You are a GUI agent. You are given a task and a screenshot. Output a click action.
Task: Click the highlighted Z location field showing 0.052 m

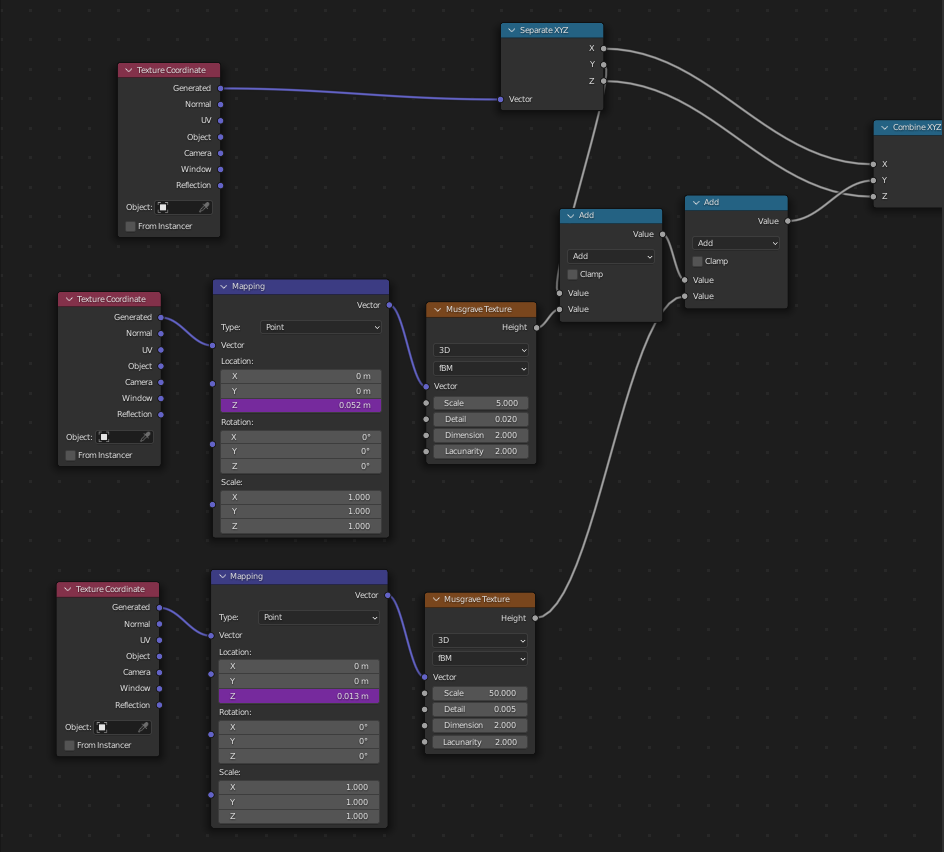click(x=301, y=406)
